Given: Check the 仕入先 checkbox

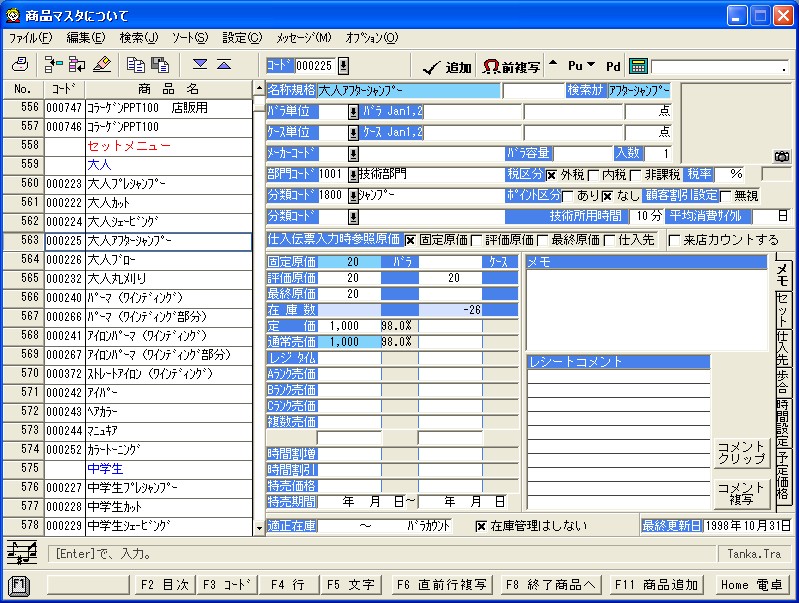Looking at the screenshot, I should coord(609,240).
